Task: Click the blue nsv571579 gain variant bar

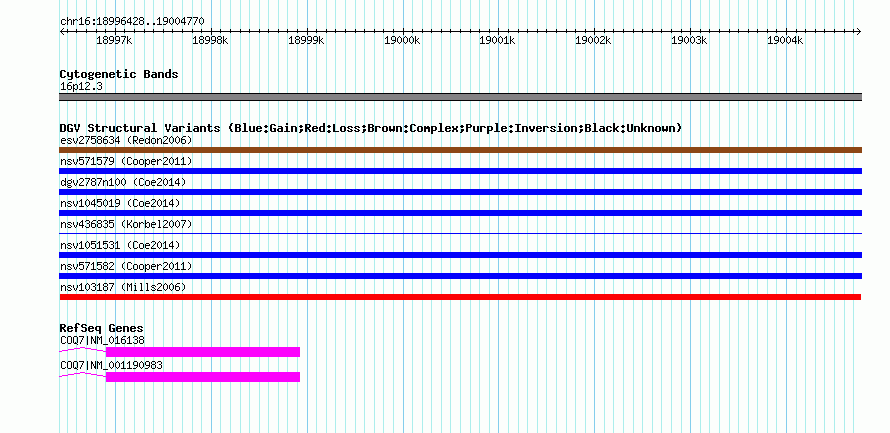Action: point(460,171)
